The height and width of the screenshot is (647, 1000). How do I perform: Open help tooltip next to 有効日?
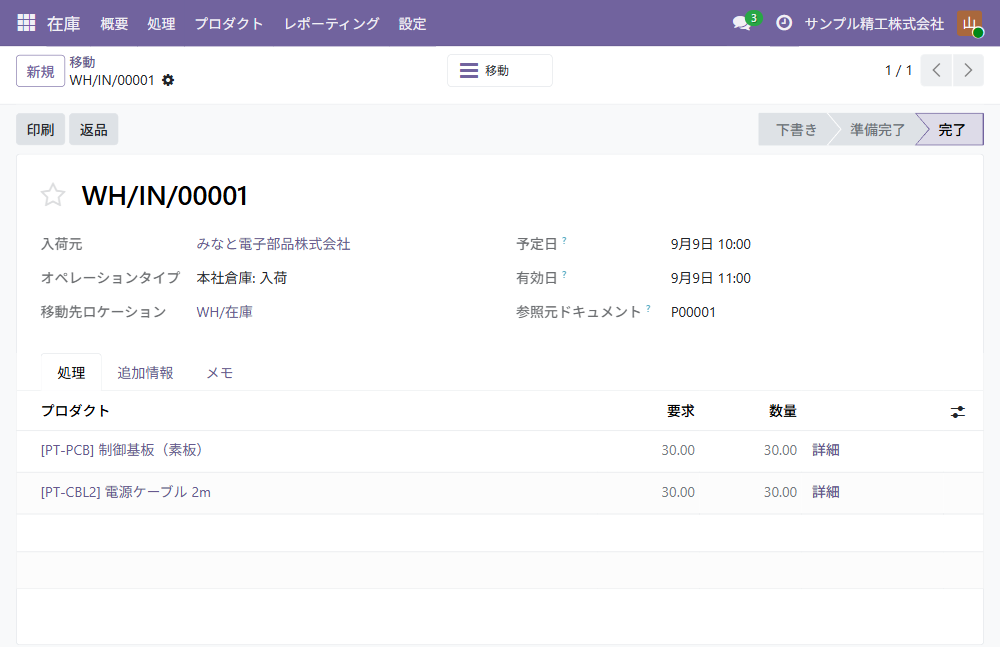(x=564, y=274)
